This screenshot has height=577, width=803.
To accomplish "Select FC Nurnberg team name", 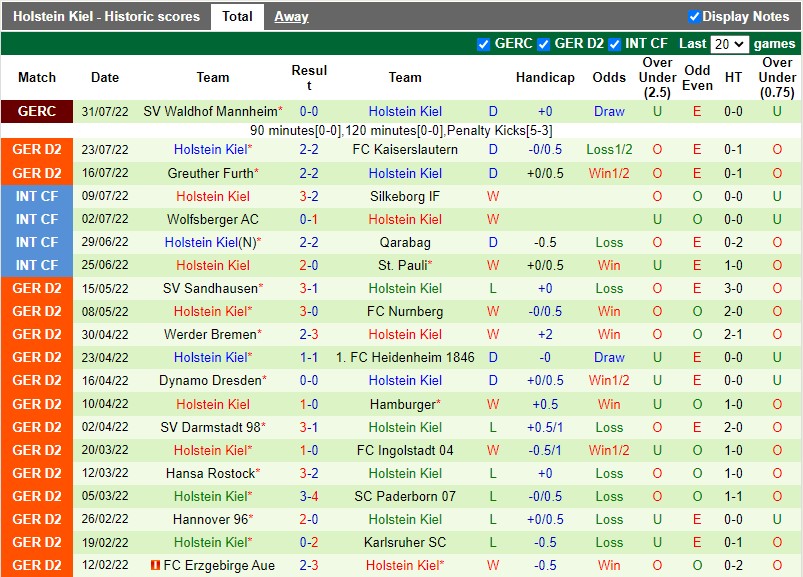I will (x=405, y=311).
